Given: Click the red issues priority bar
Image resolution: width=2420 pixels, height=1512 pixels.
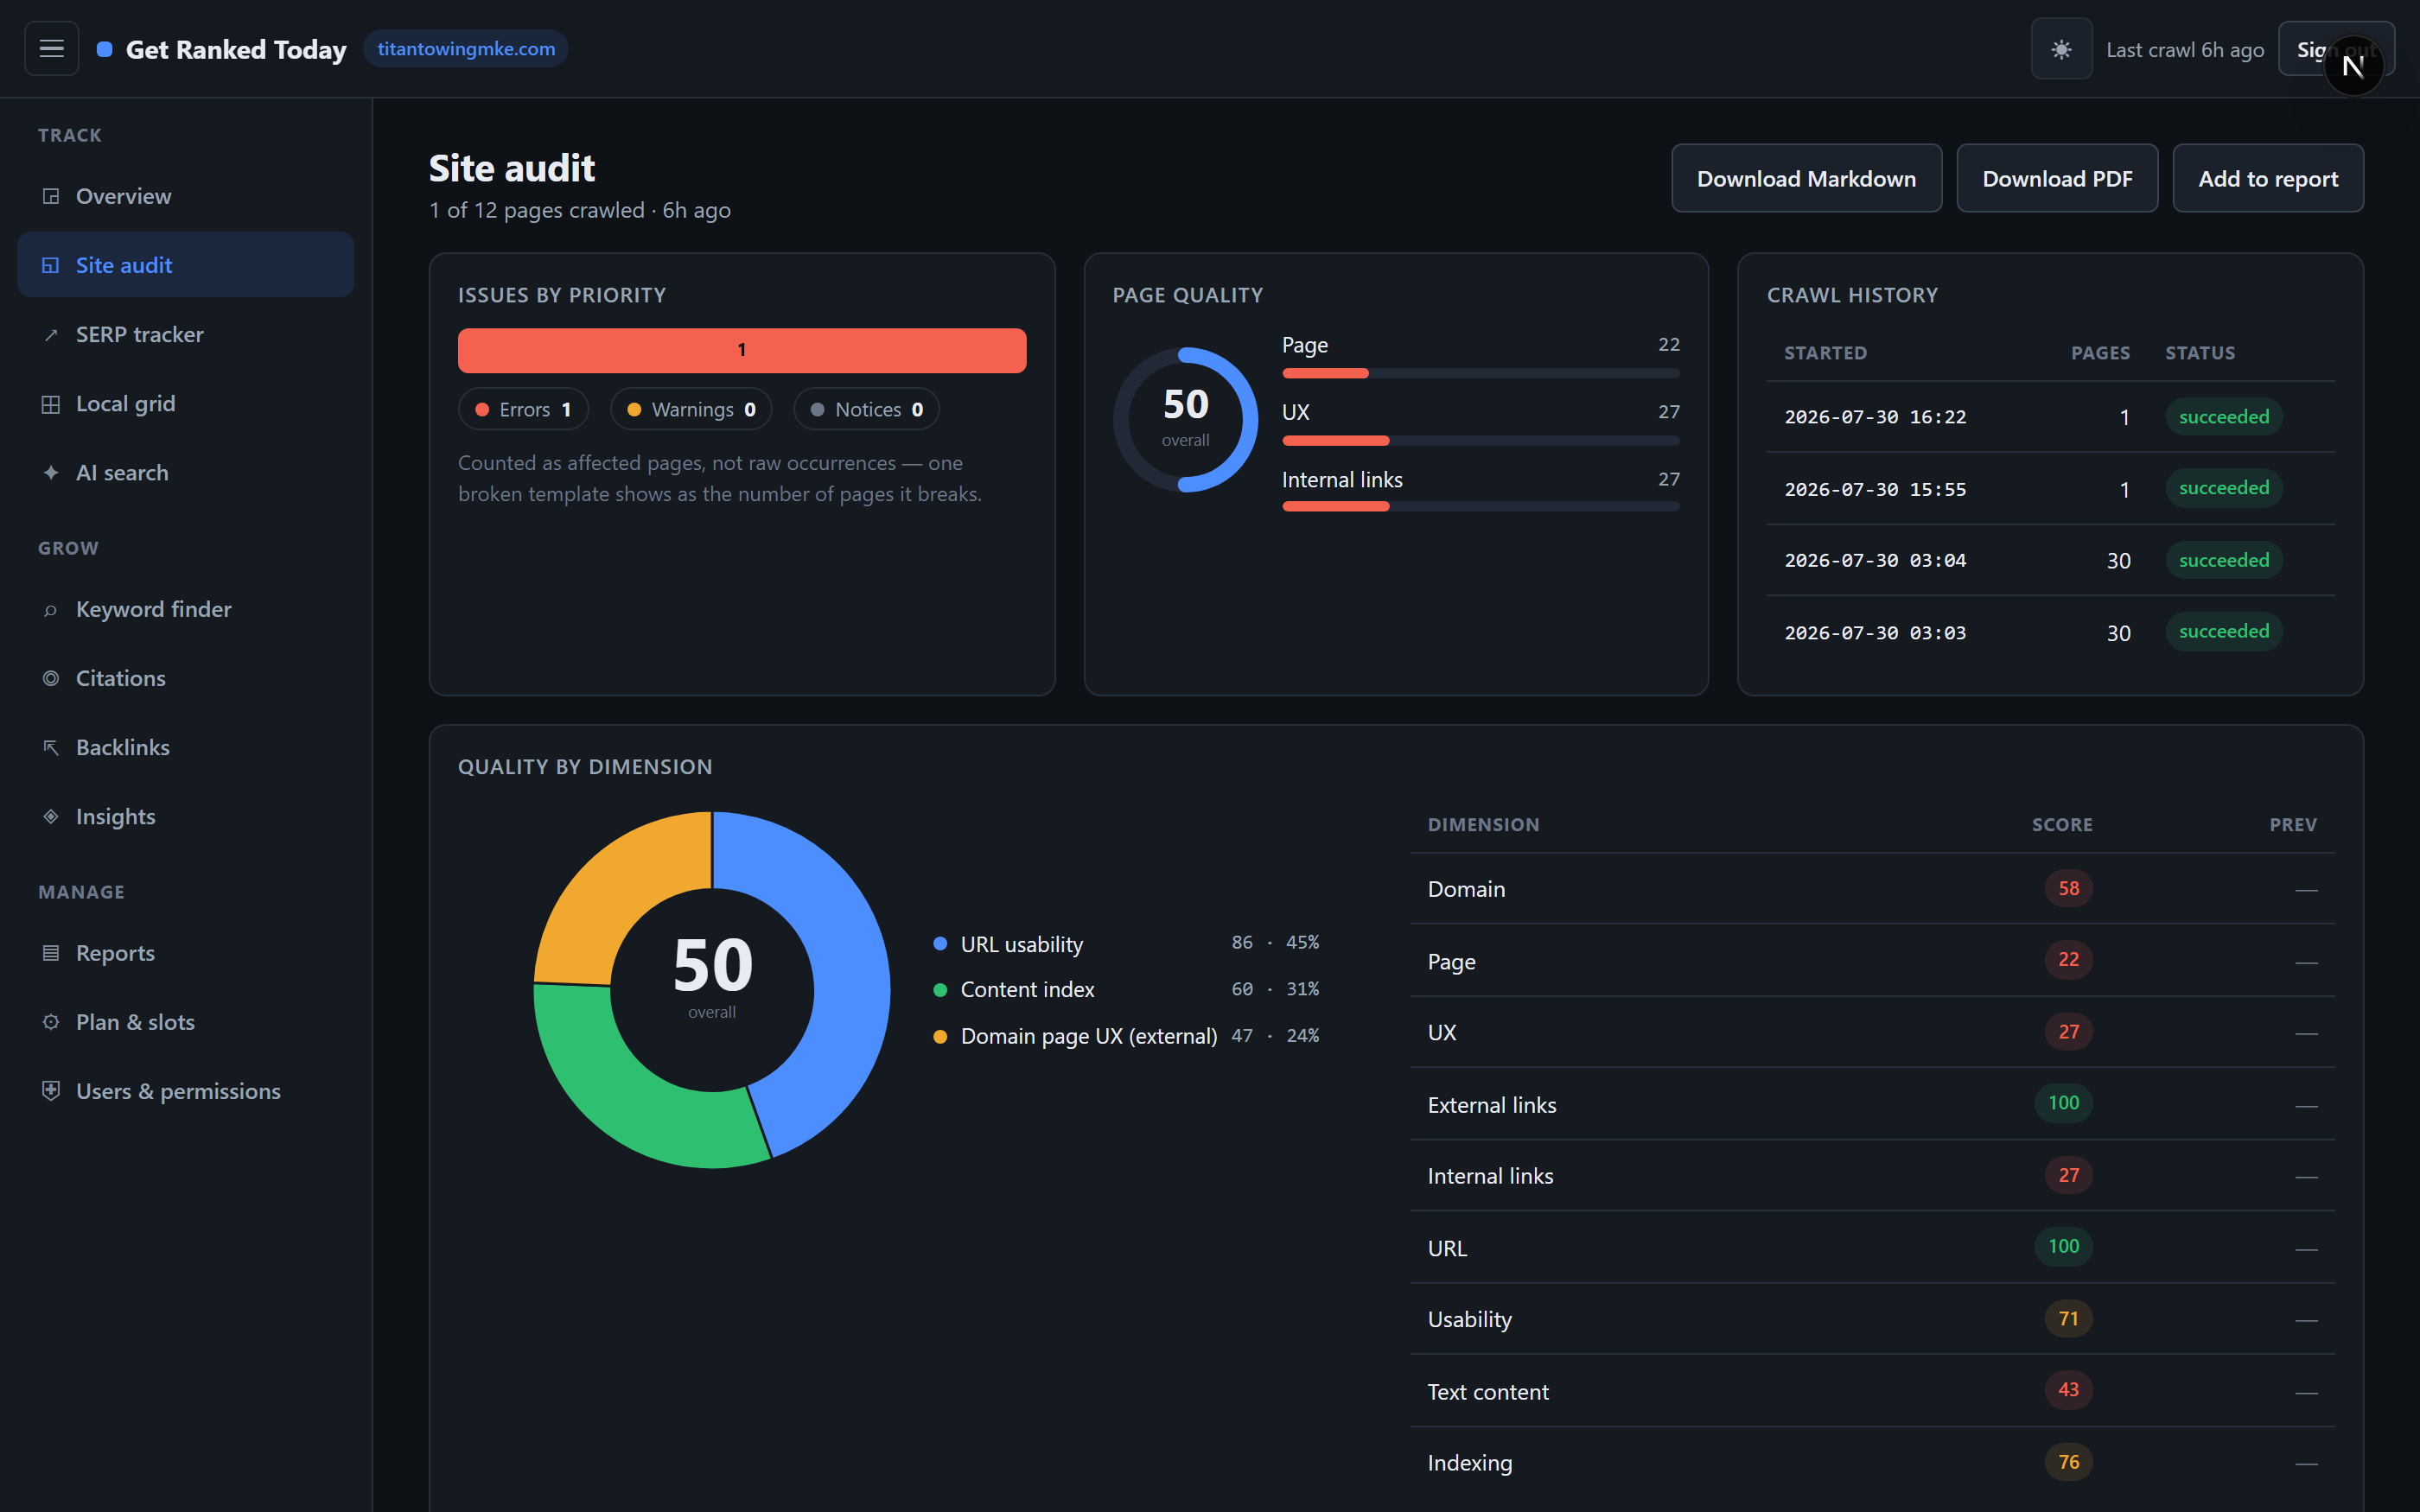Looking at the screenshot, I should [742, 350].
